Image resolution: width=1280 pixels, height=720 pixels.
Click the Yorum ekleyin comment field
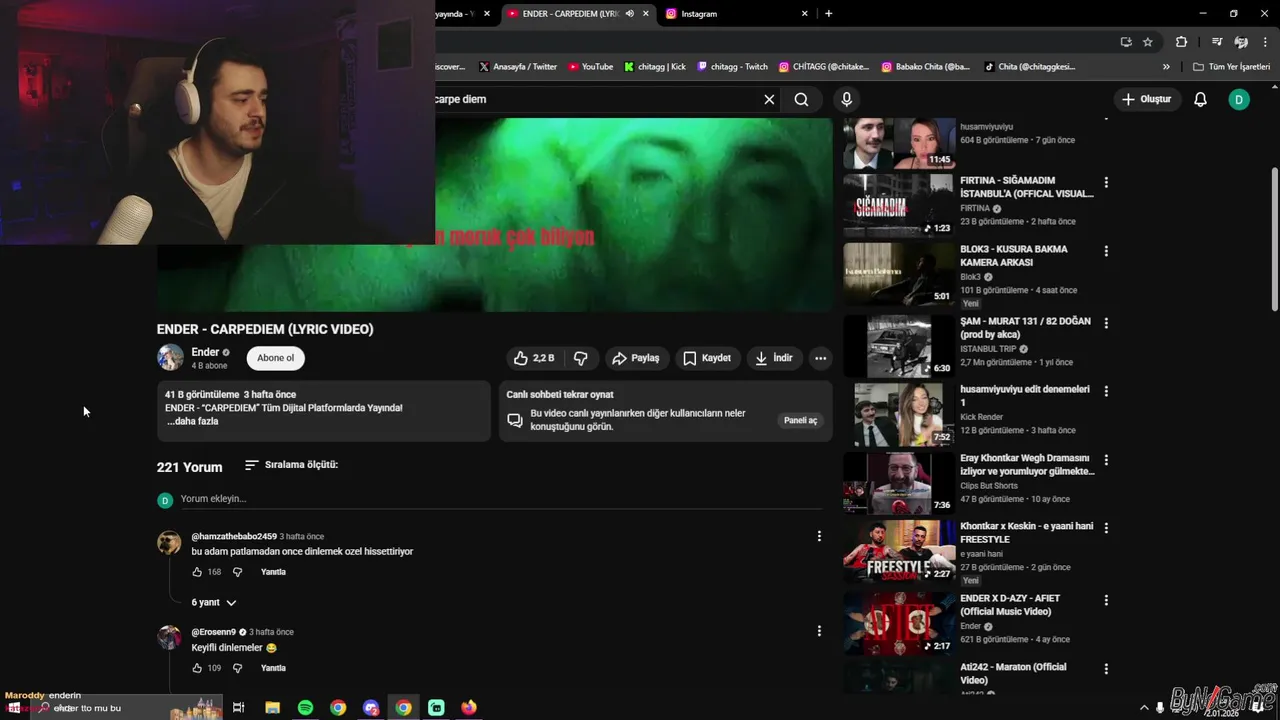tap(499, 499)
